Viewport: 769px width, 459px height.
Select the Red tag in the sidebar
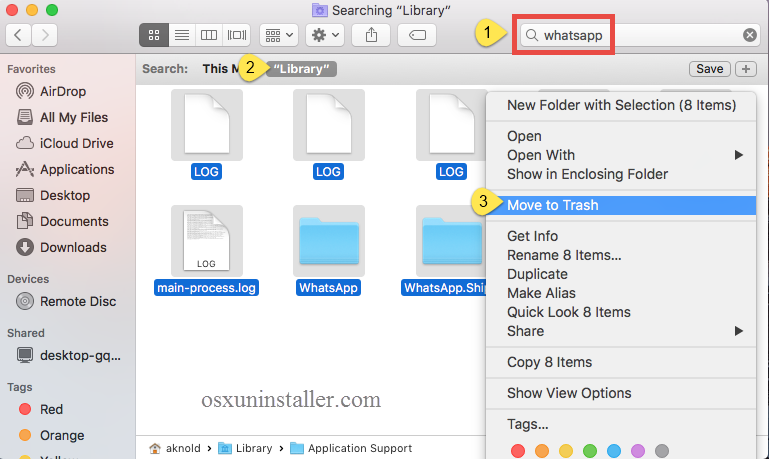point(41,409)
